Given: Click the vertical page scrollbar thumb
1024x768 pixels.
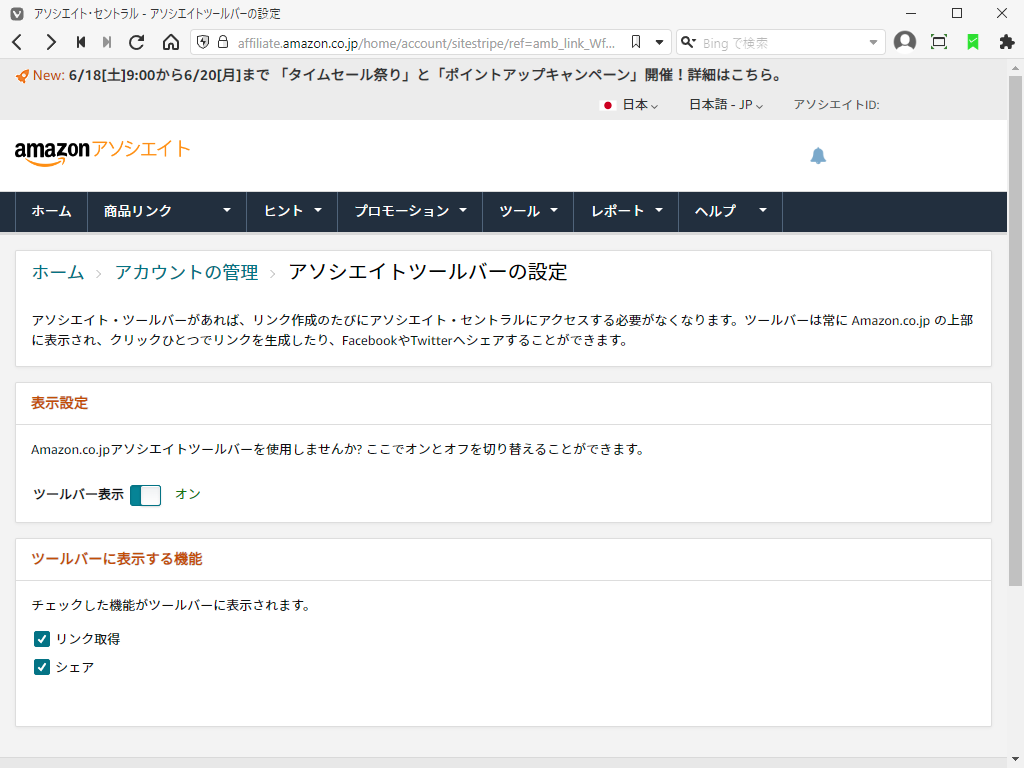Looking at the screenshot, I should 1015,330.
